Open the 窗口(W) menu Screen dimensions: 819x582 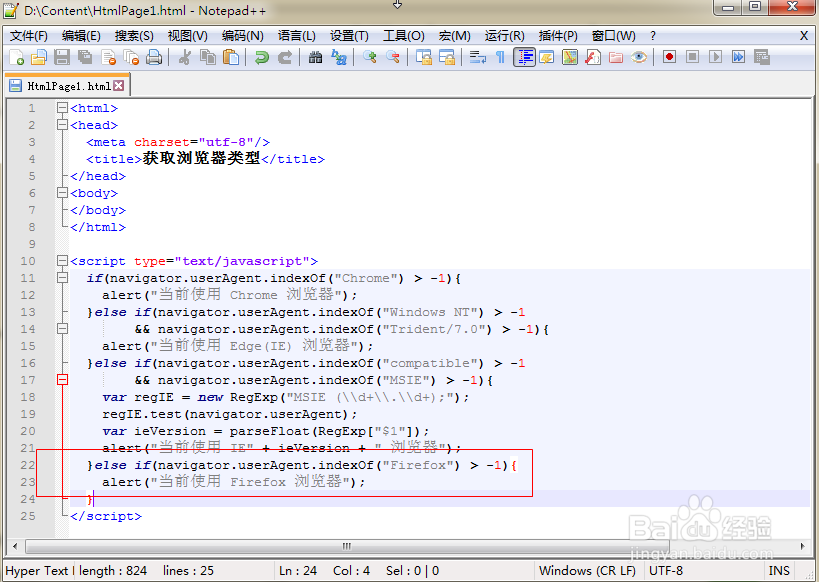coord(614,36)
